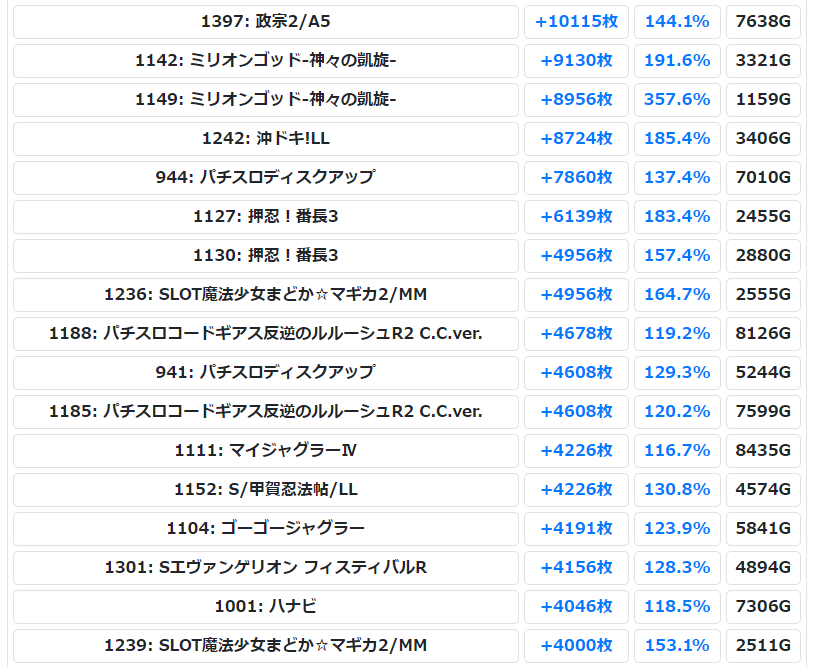Click the 191.6% rate
814x667 pixels.
click(677, 61)
